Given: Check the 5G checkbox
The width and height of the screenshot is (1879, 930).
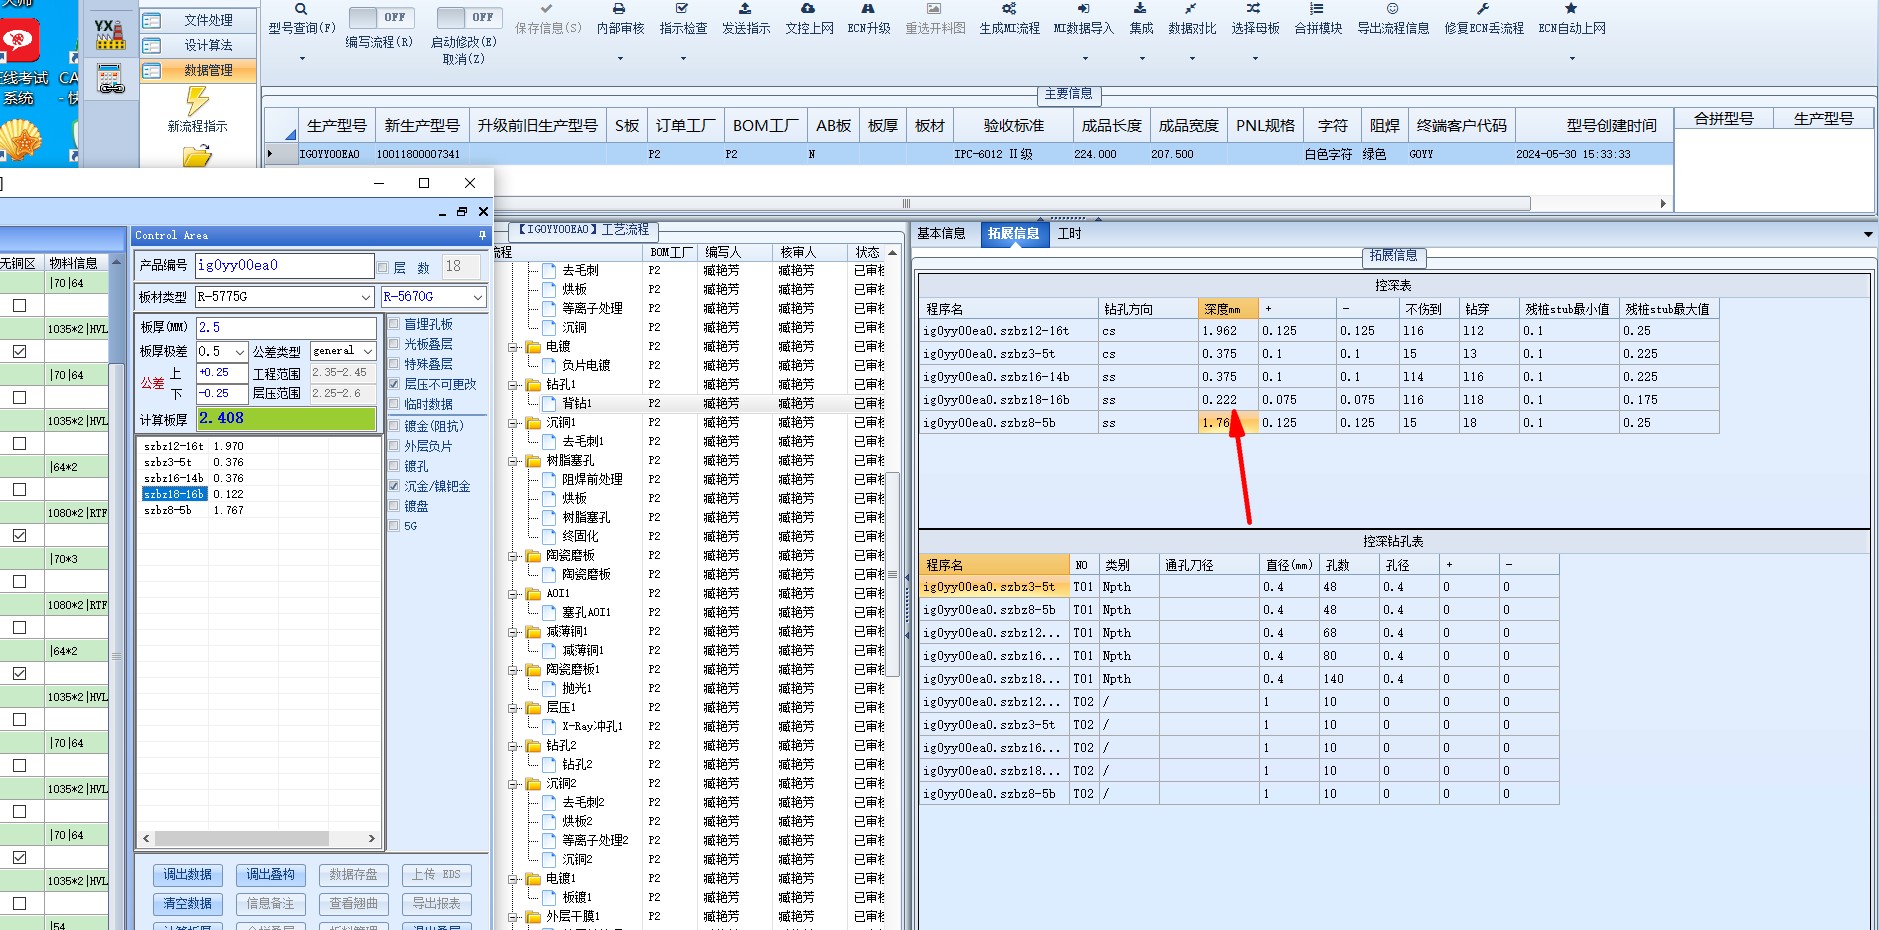Looking at the screenshot, I should (x=394, y=526).
